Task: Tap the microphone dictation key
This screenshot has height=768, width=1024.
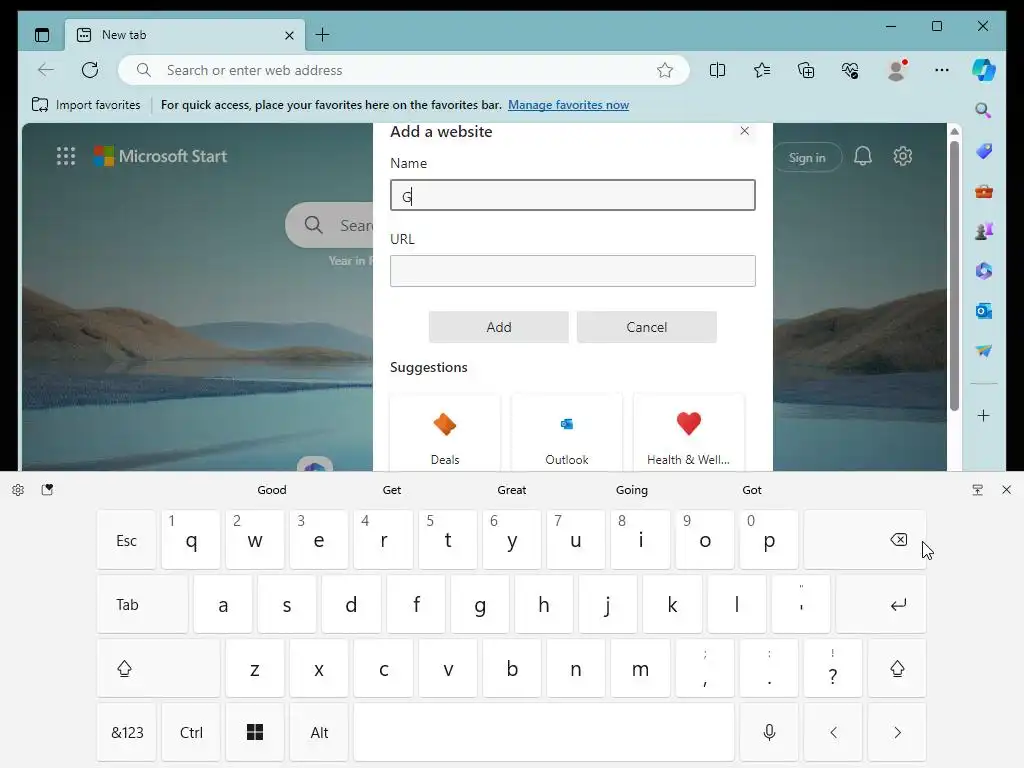Action: pyautogui.click(x=769, y=732)
